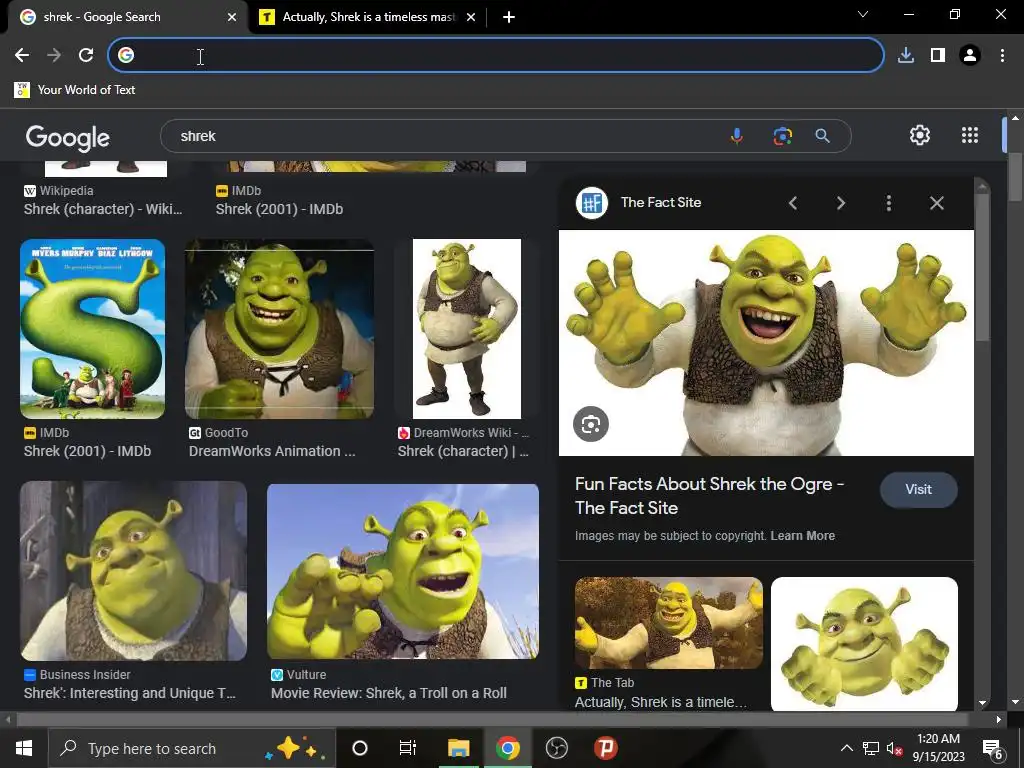This screenshot has height=768, width=1024.
Task: Switch to the Actually, Shrek is a timeless tab
Action: coord(366,18)
